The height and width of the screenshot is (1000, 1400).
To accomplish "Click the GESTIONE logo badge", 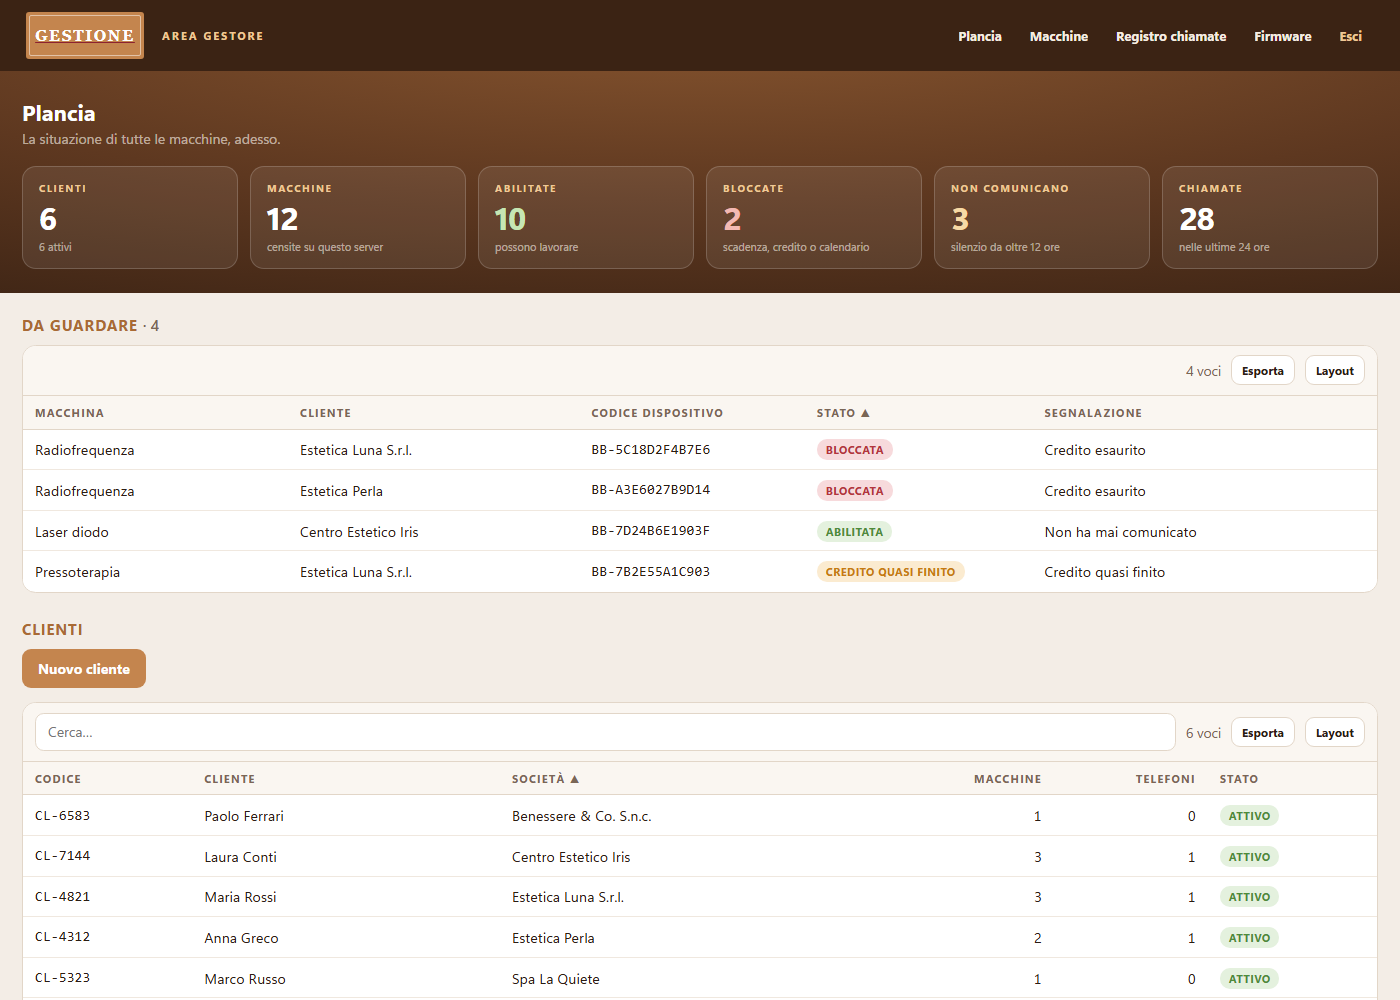I will (85, 36).
